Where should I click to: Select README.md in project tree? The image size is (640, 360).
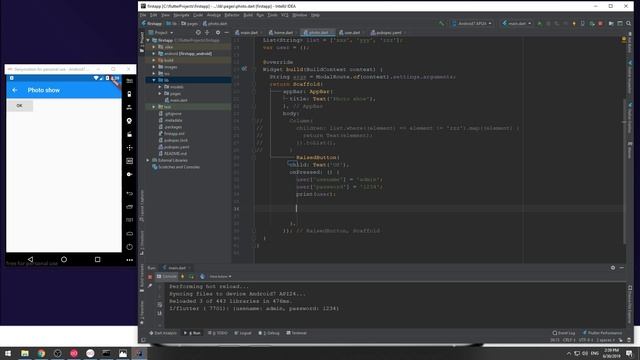click(172, 153)
